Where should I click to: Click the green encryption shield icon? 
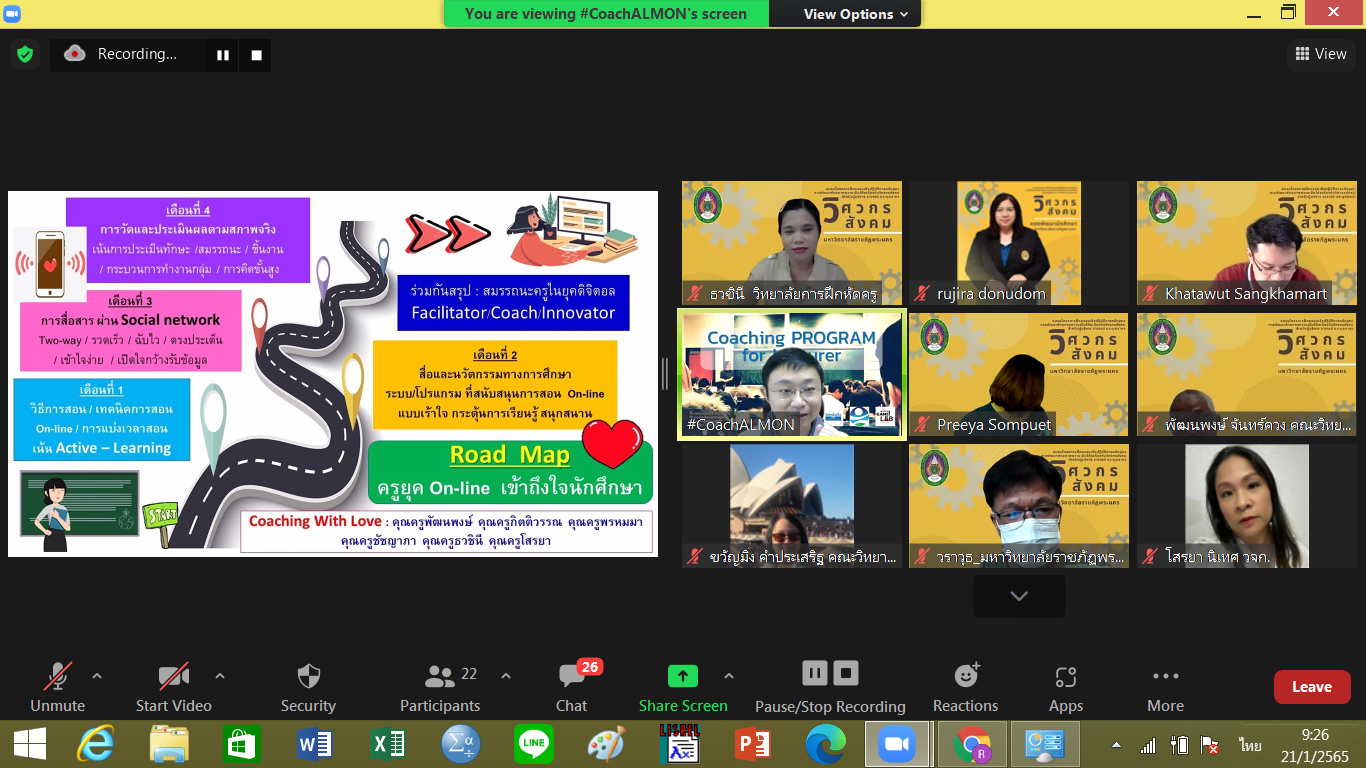[25, 54]
